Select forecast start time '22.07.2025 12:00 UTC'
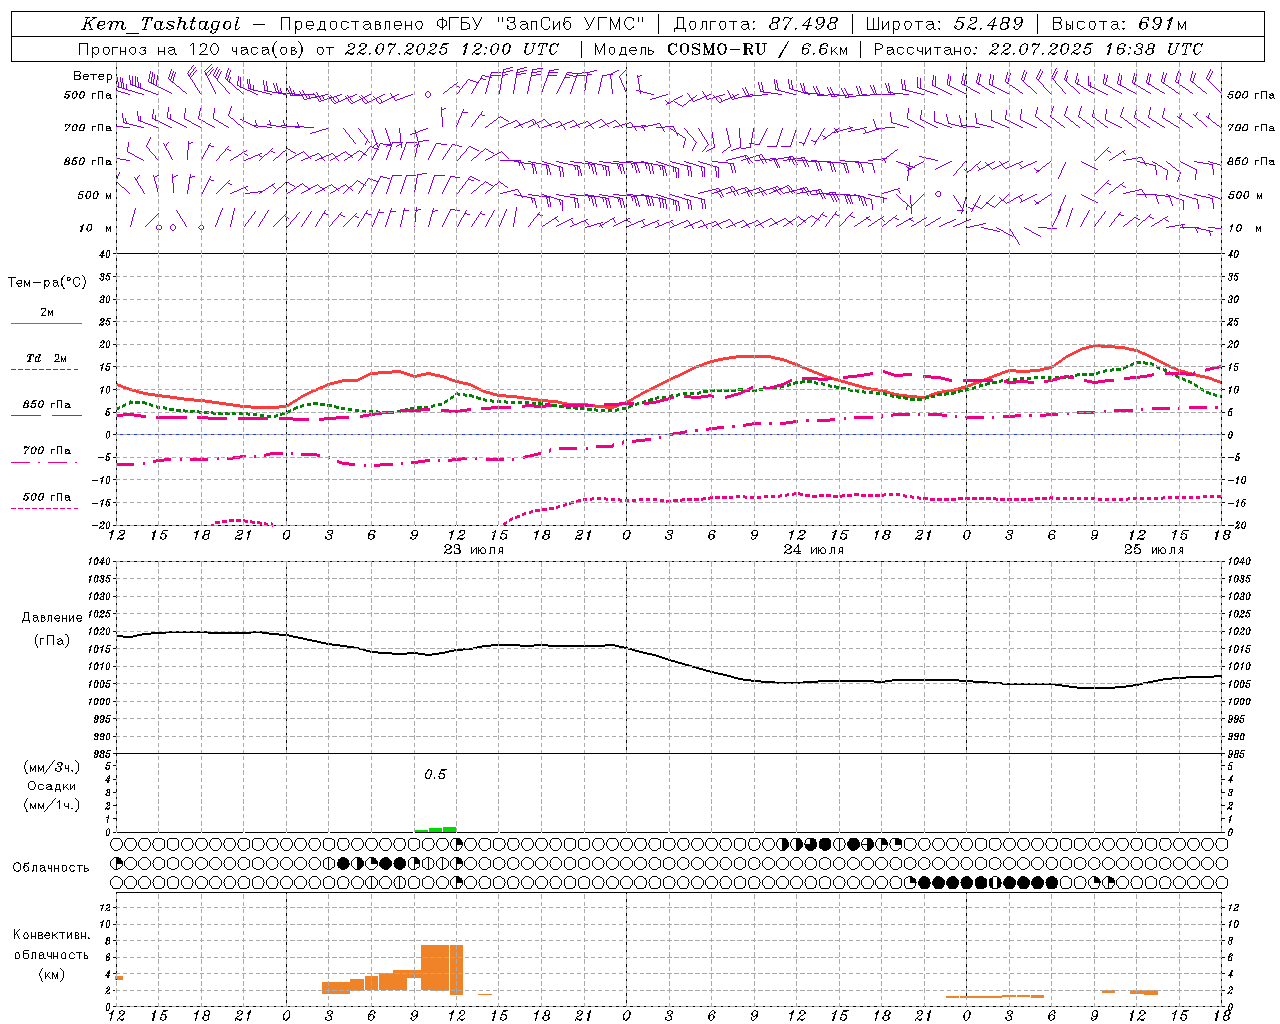 (x=451, y=49)
